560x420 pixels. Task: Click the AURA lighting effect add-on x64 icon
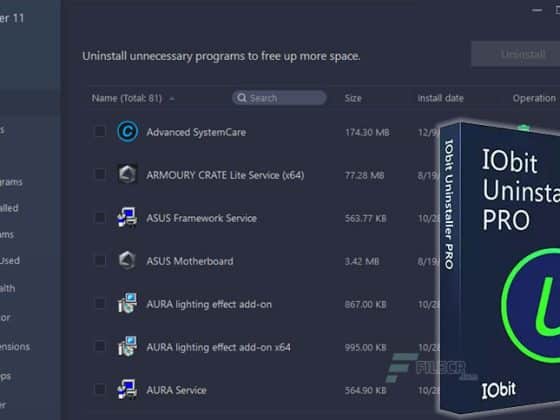(127, 346)
